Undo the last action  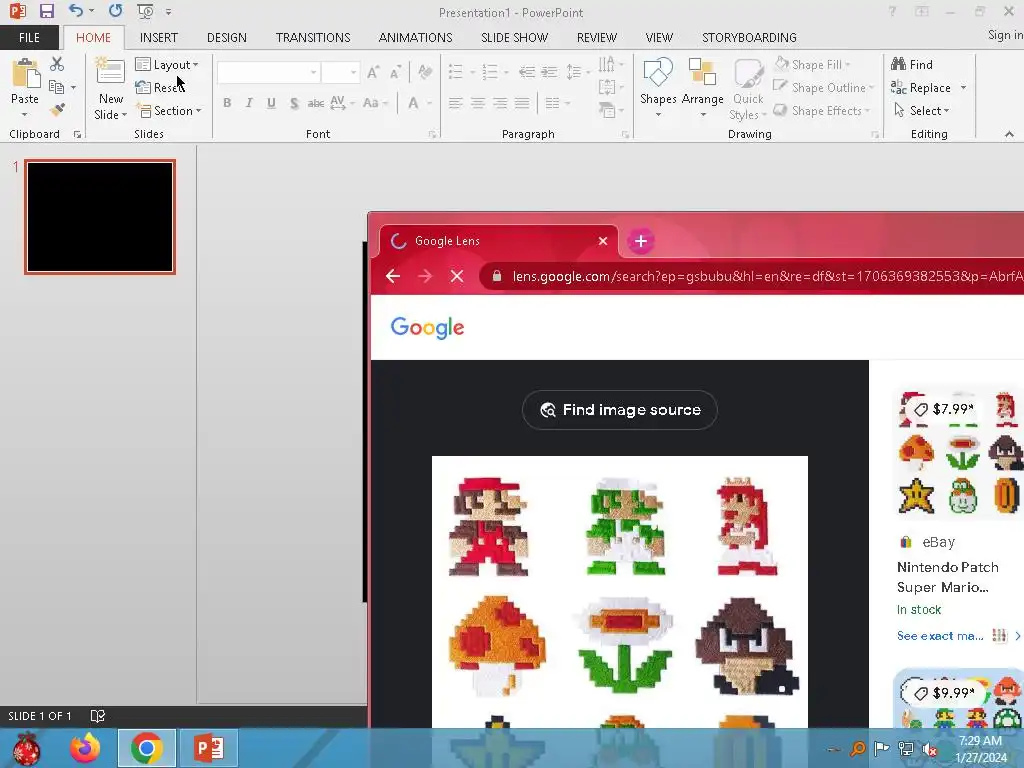[x=76, y=10]
